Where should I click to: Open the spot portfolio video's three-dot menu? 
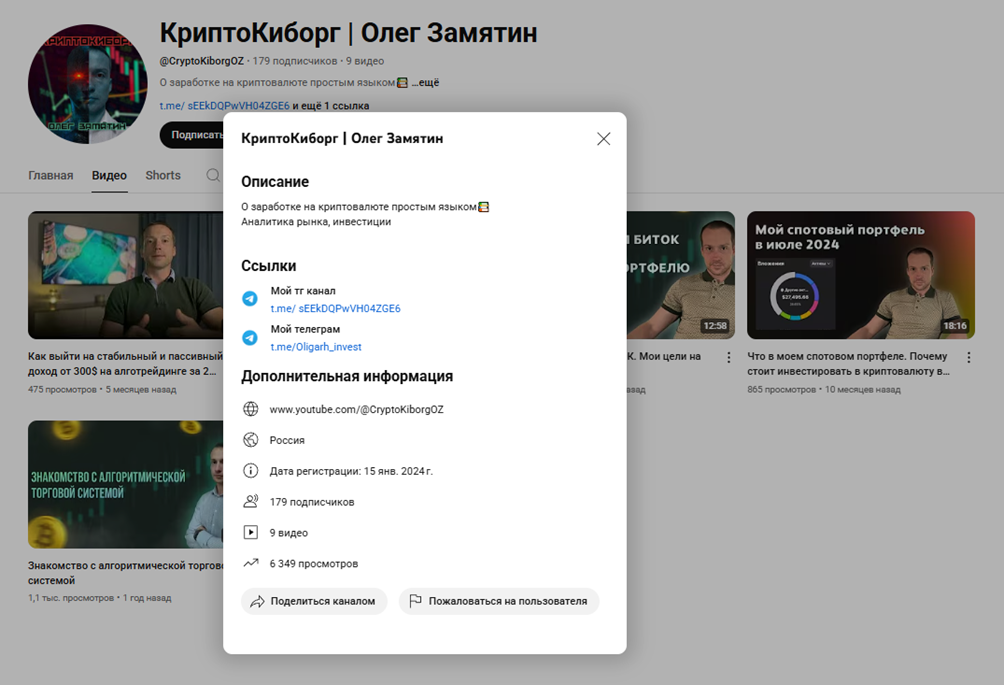click(x=969, y=357)
